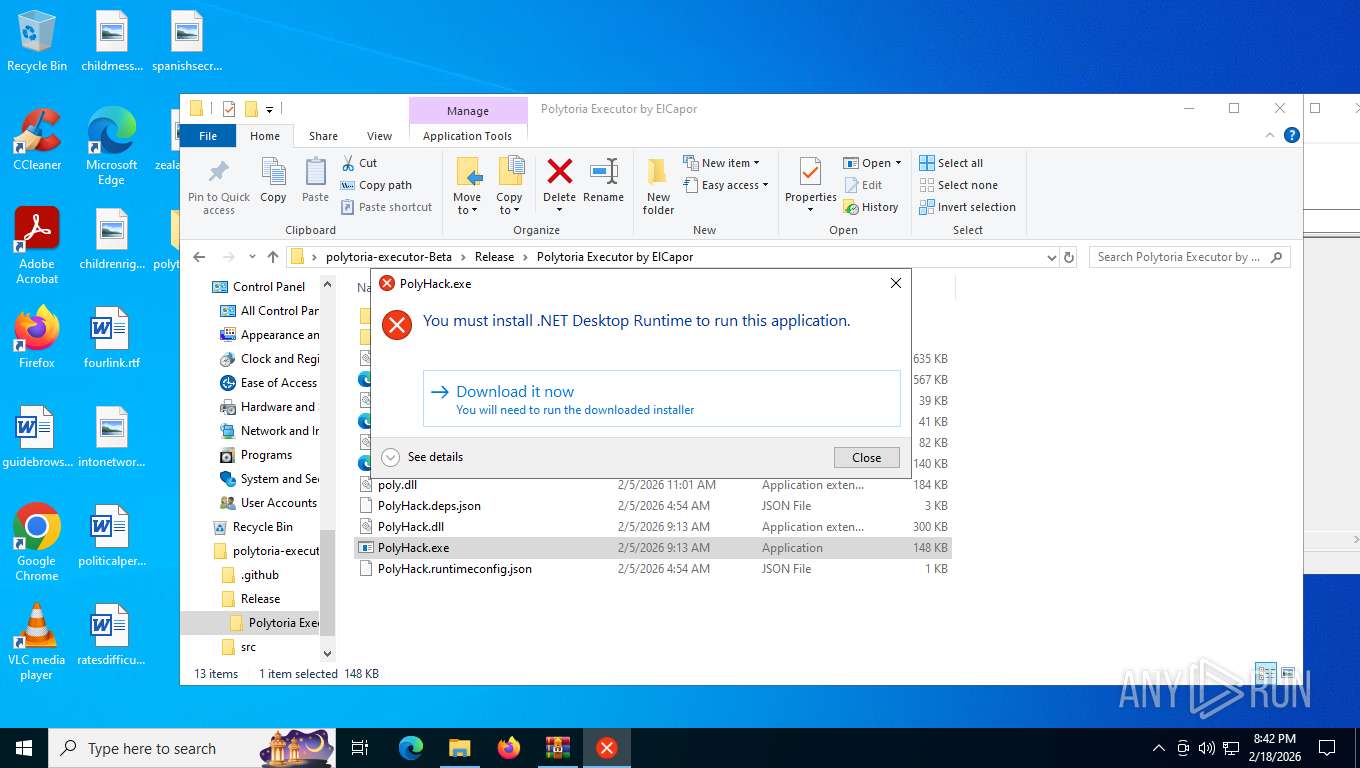Click Copy path in ribbon
Screen dimensions: 1360x768
(x=376, y=185)
